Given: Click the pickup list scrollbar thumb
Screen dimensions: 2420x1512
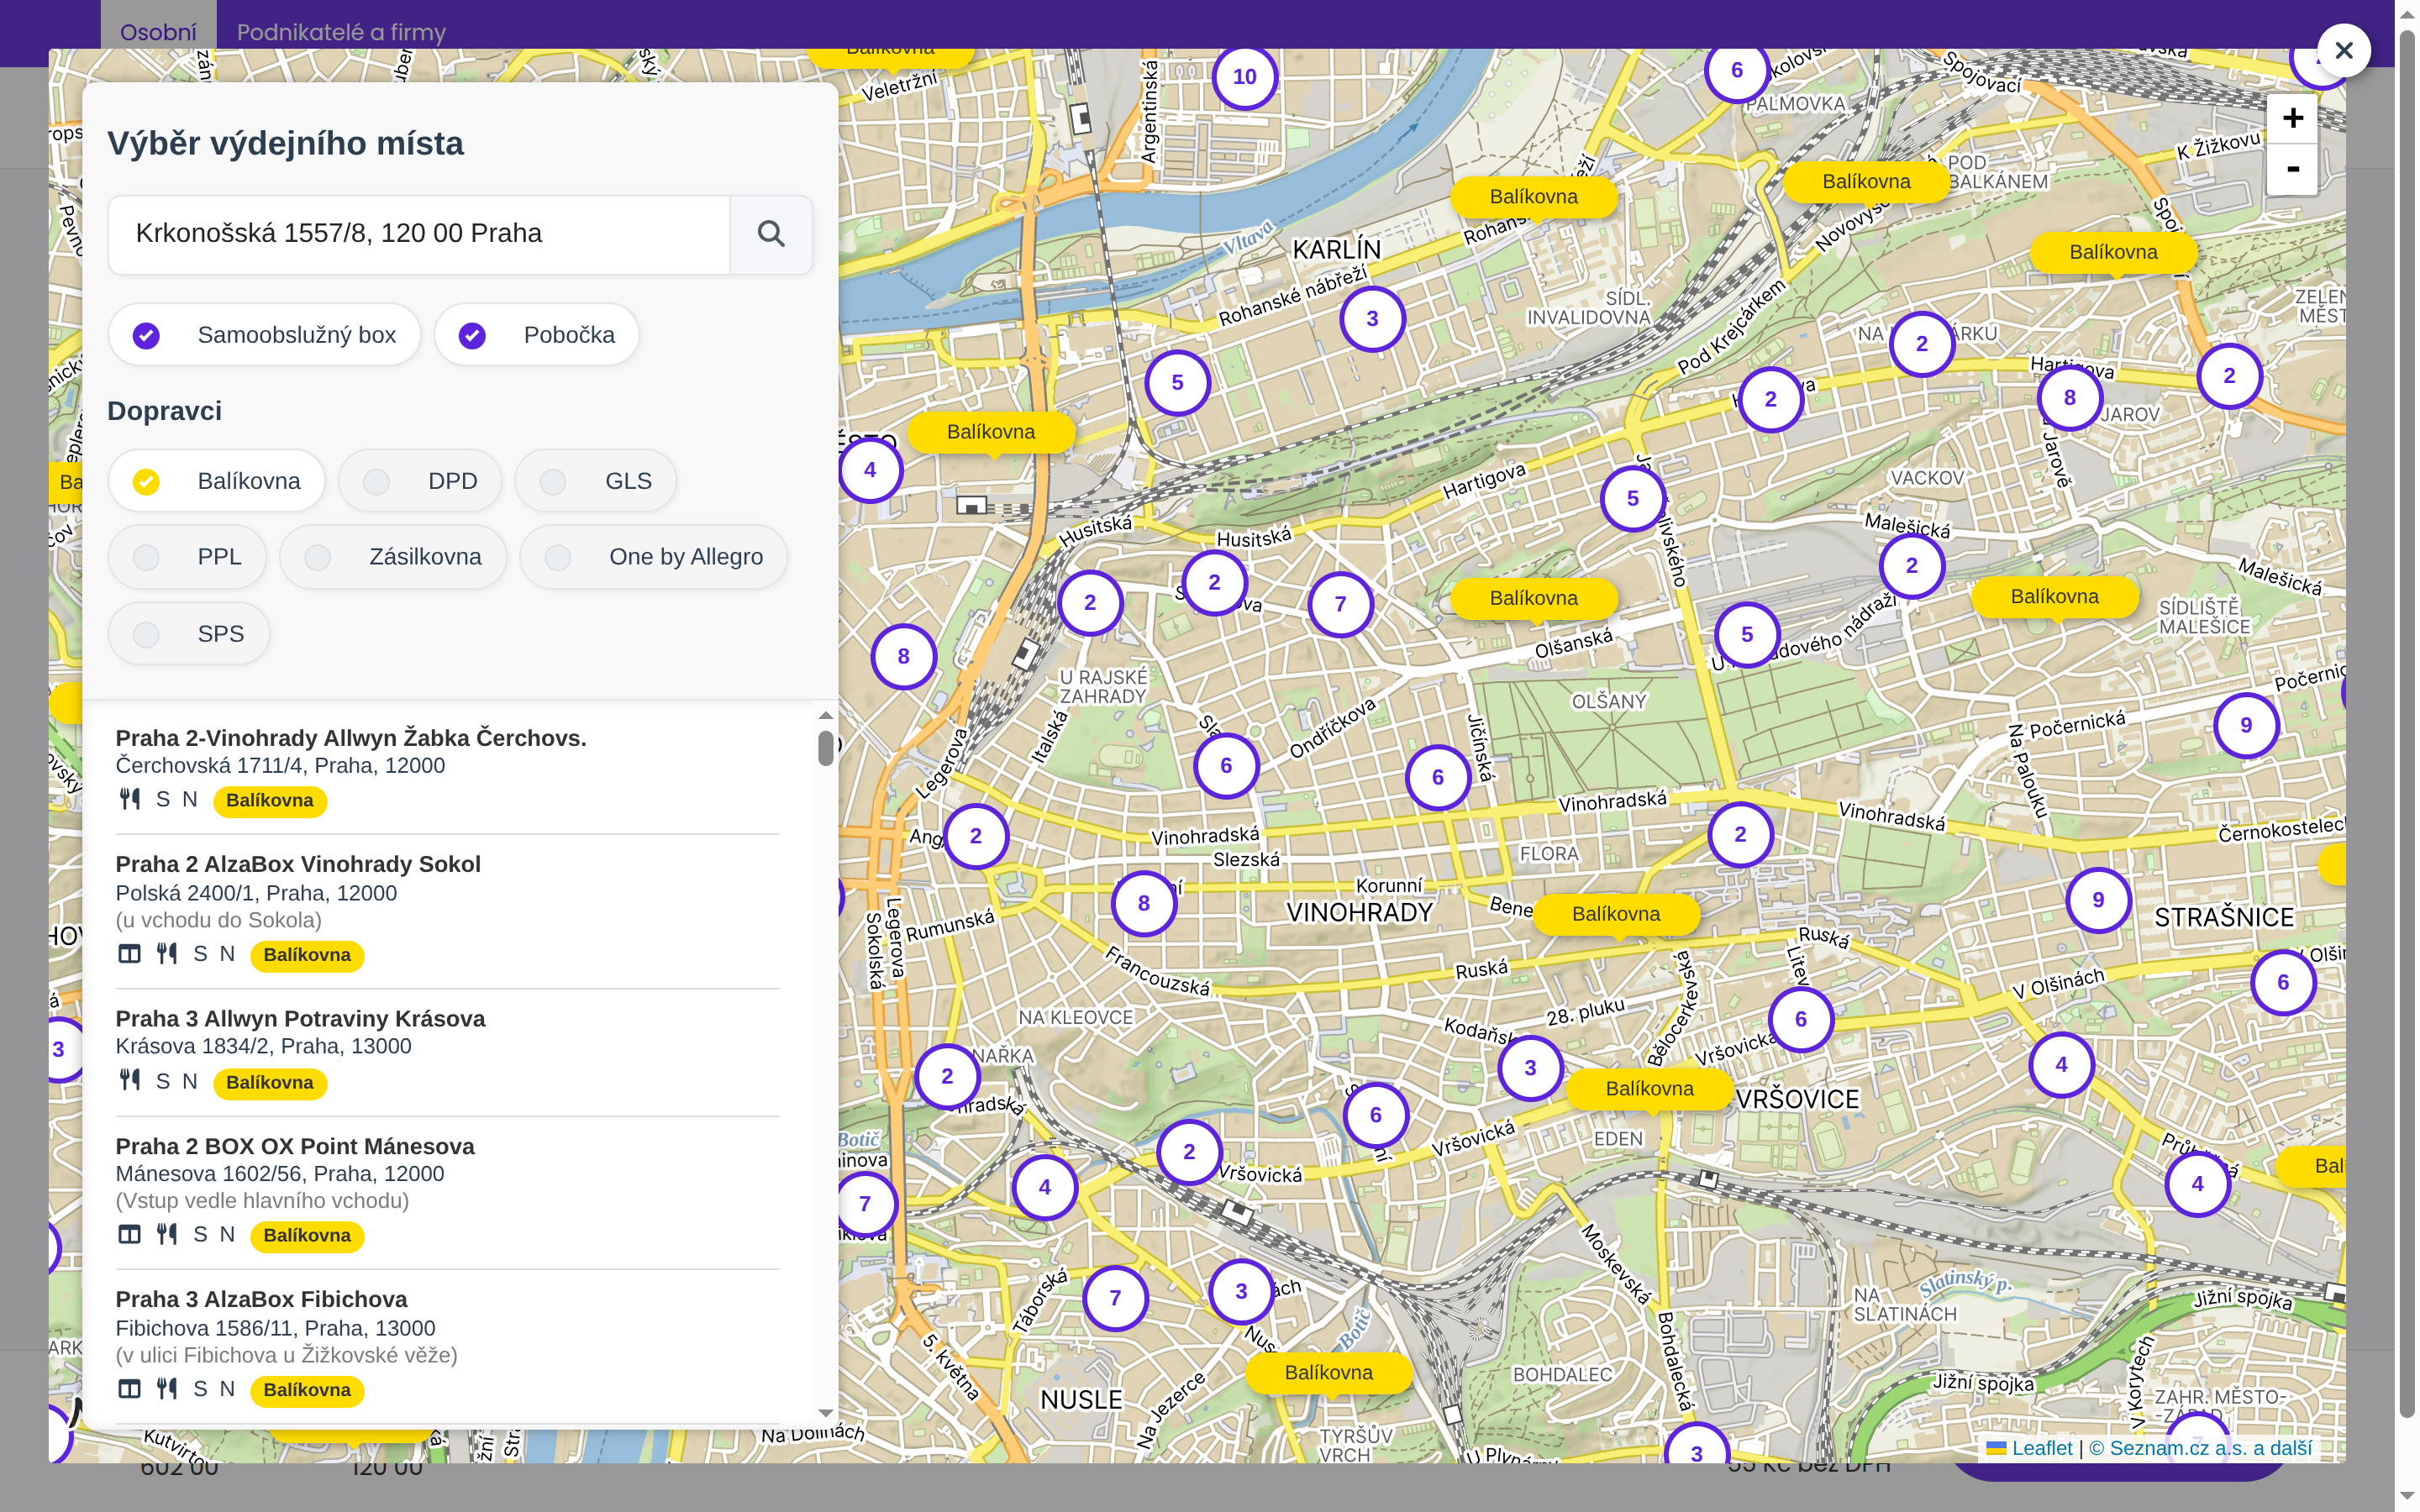Looking at the screenshot, I should tap(825, 748).
